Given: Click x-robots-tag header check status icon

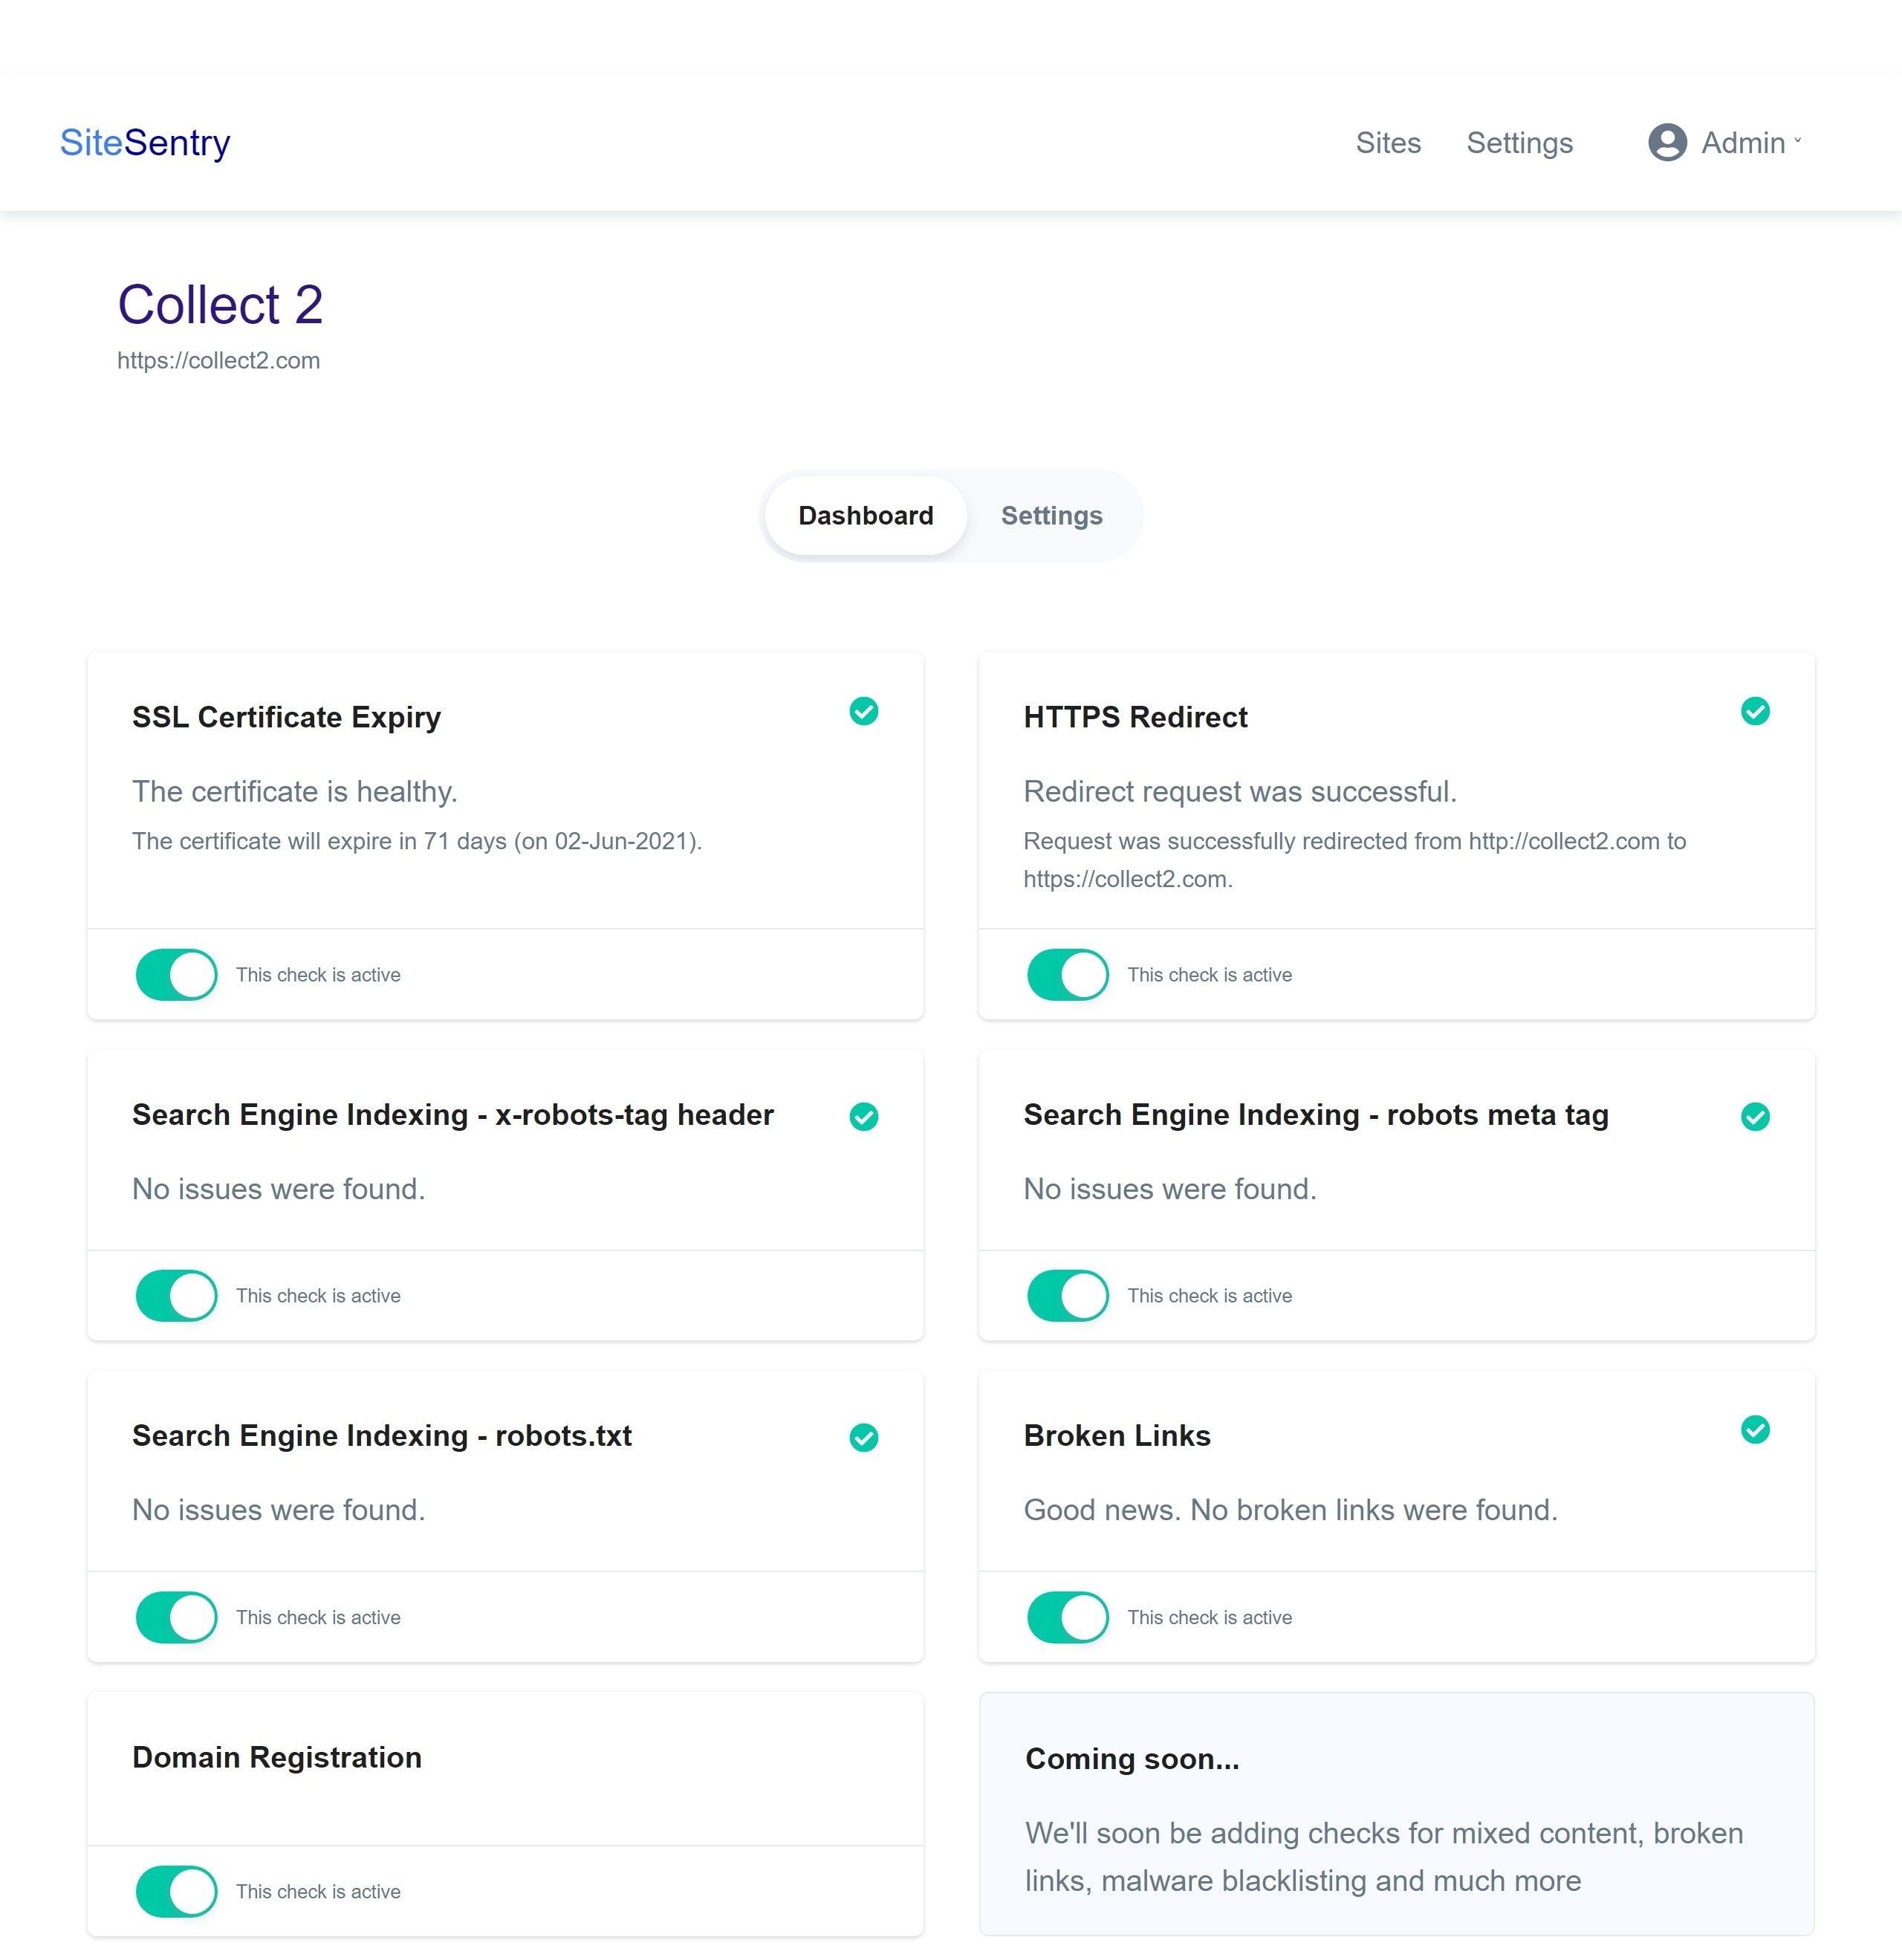Looking at the screenshot, I should 863,1116.
